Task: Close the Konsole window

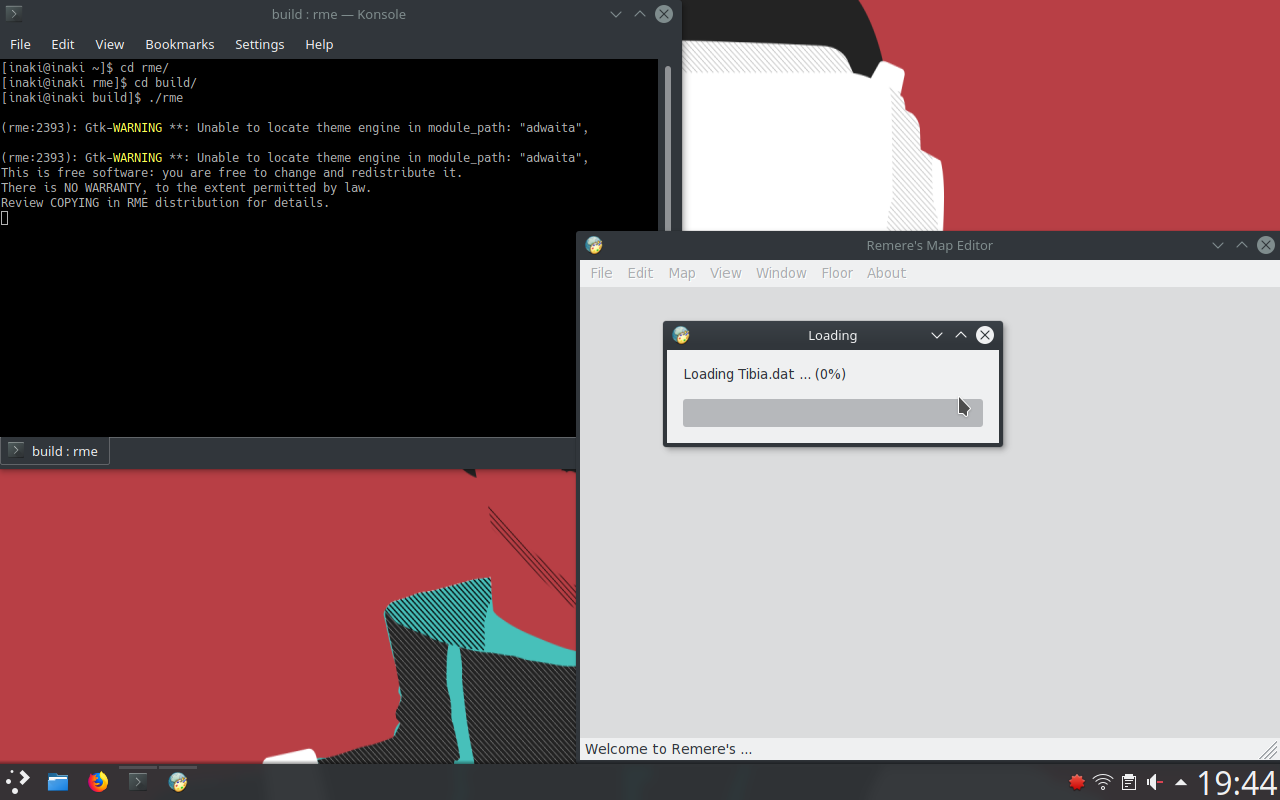Action: pos(664,14)
